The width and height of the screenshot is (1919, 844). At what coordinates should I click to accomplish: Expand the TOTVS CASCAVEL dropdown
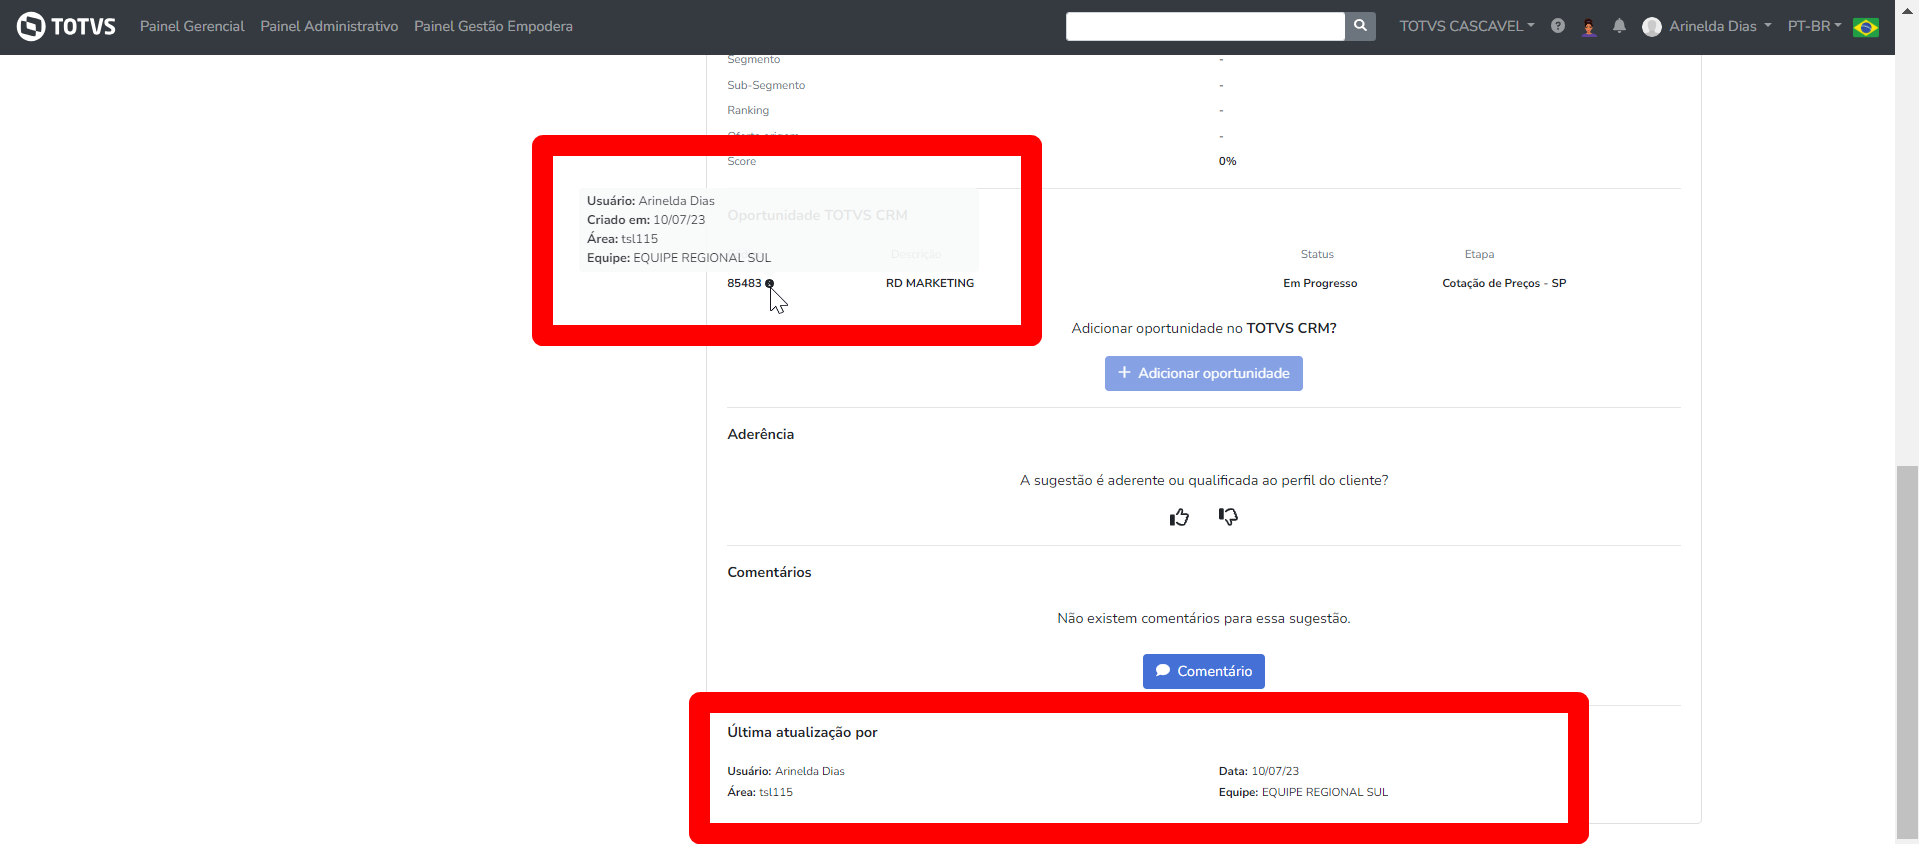coord(1466,26)
